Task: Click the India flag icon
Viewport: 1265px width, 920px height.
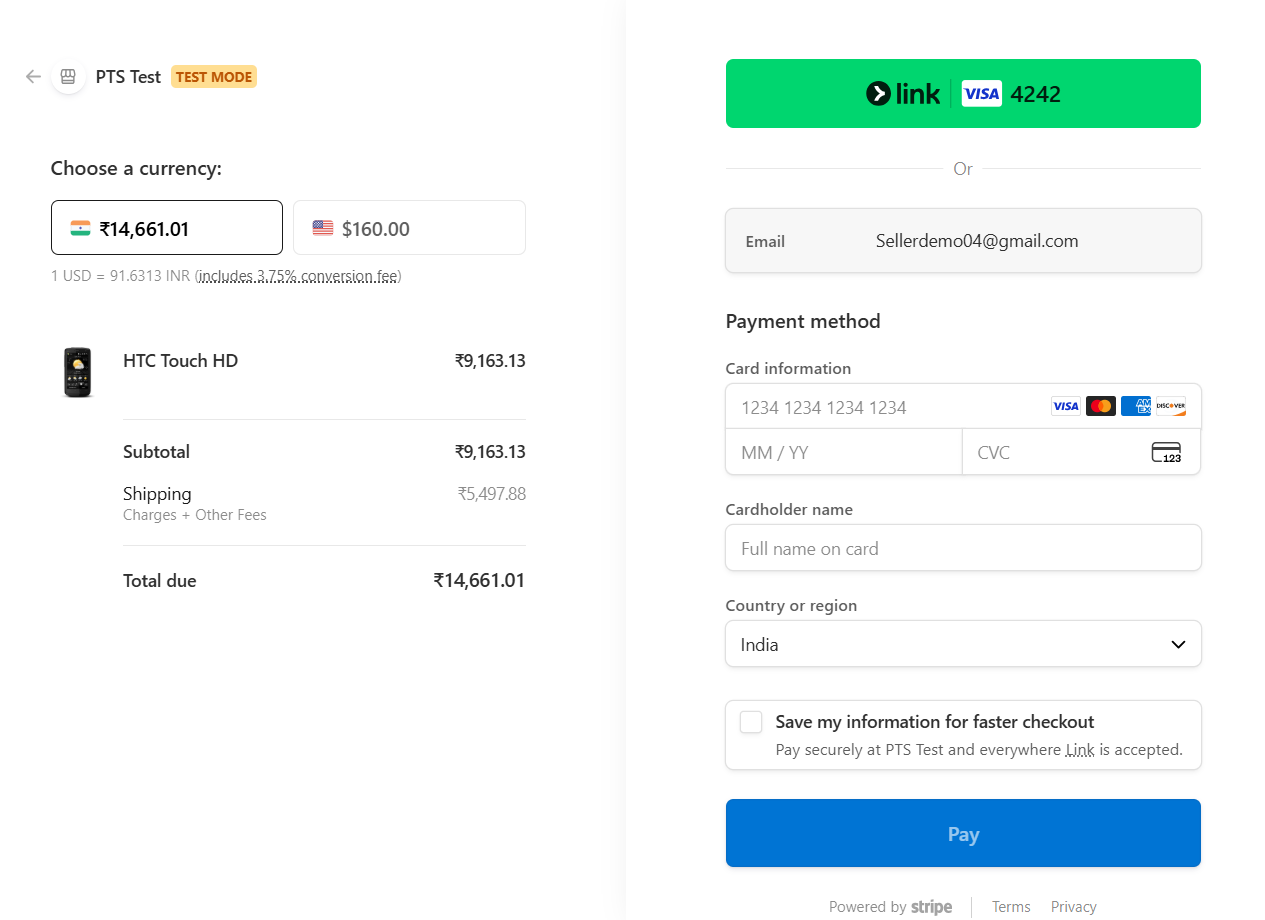Action: [x=80, y=228]
